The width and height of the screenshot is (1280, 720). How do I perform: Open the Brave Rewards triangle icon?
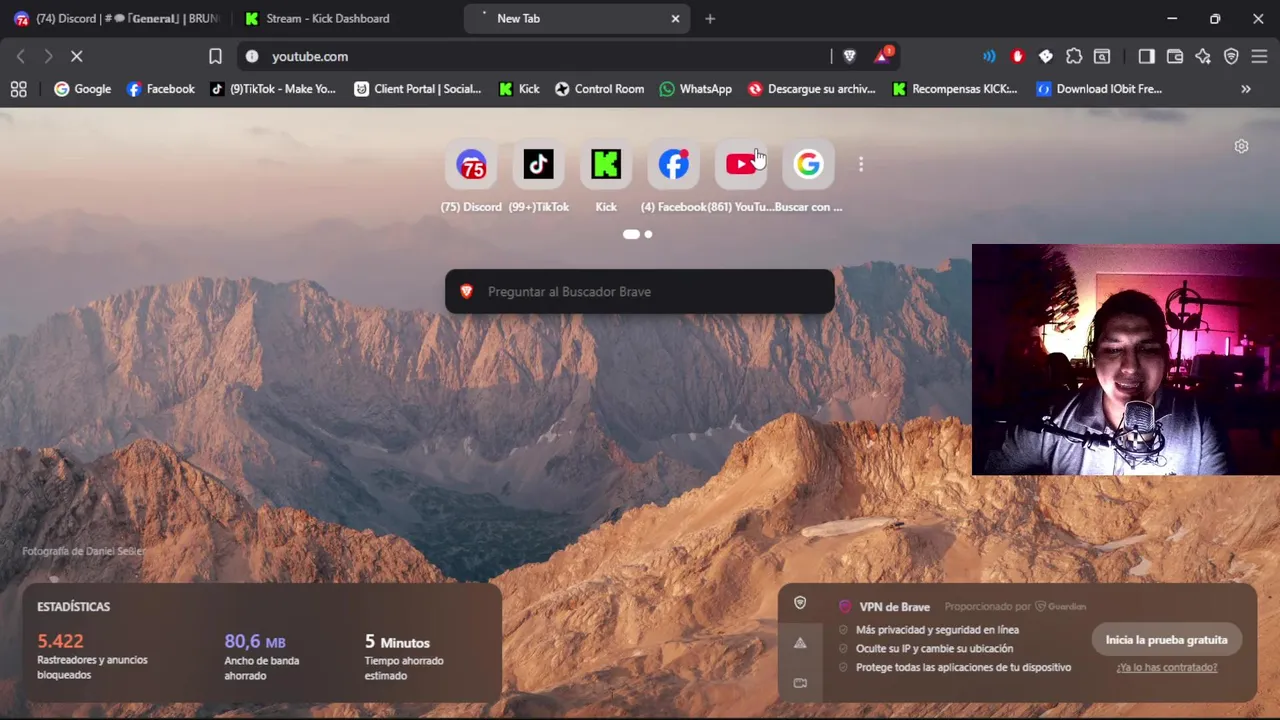coord(883,56)
